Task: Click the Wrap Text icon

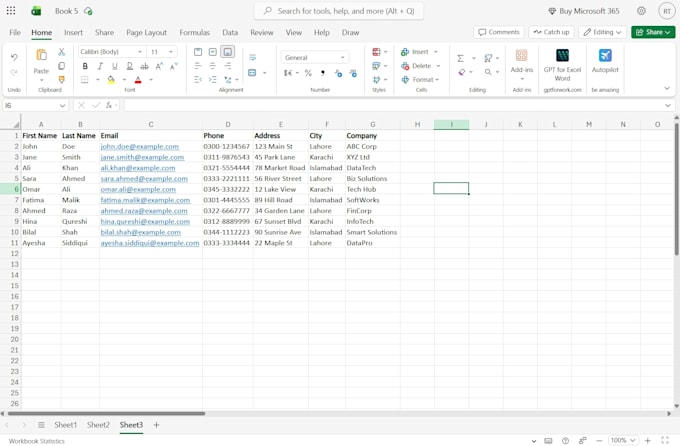Action: [x=252, y=57]
